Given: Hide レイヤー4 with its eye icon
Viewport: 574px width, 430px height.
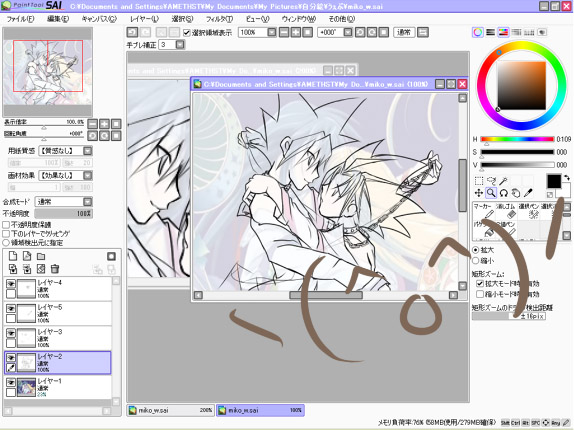Looking at the screenshot, I should point(11,284).
